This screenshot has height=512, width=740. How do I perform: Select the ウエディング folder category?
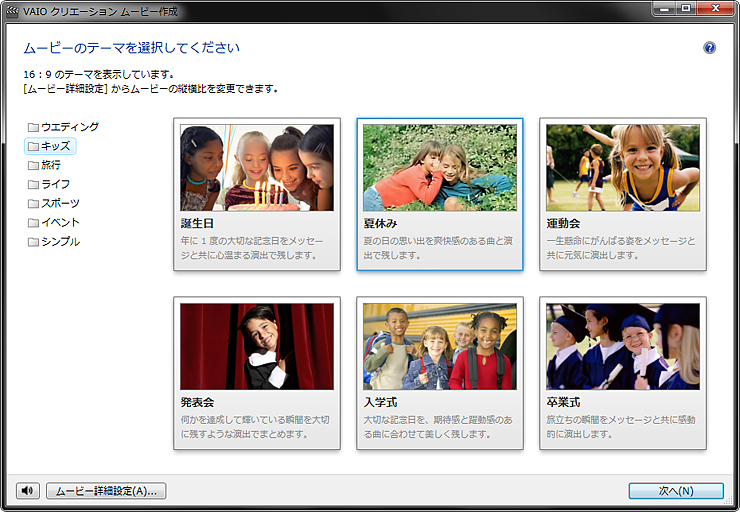tap(69, 127)
